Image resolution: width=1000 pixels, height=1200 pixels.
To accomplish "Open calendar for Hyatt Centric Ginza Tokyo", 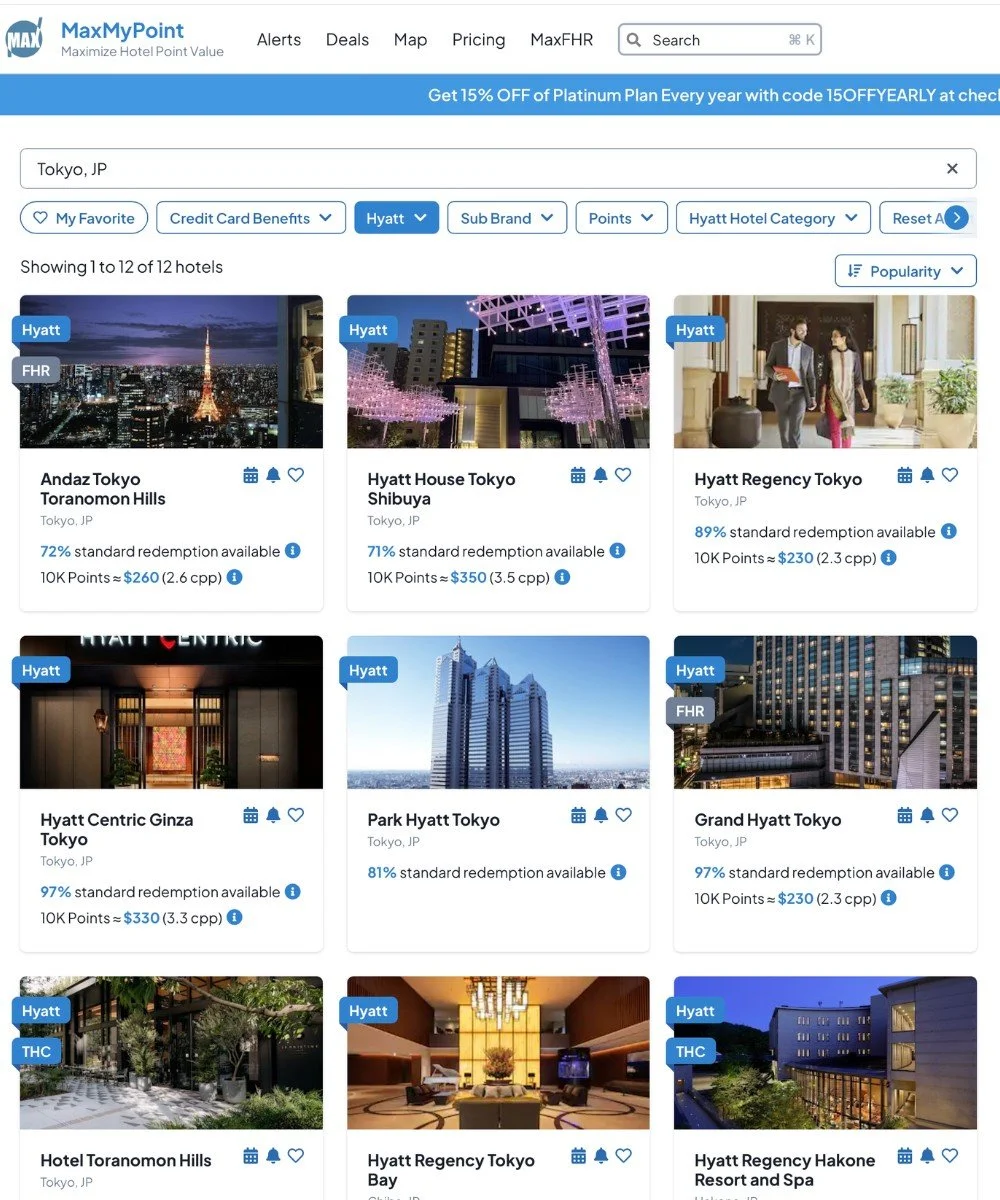I will 251,815.
